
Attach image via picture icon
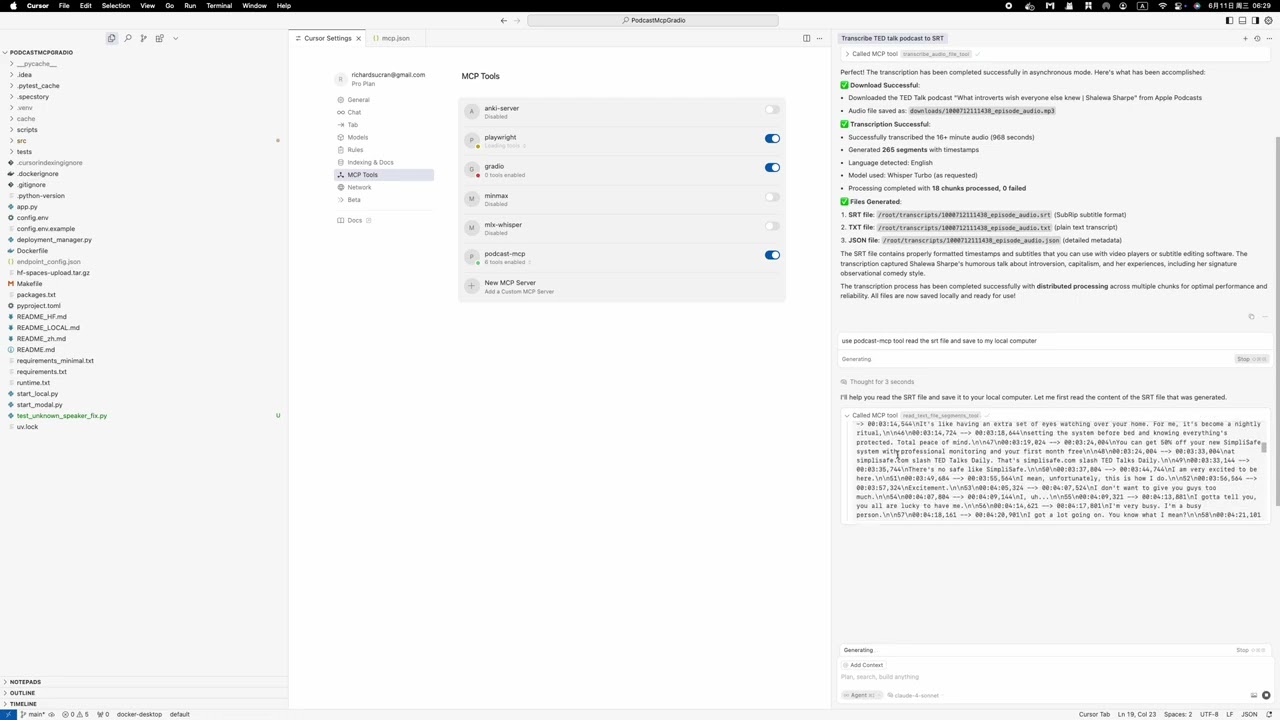point(1254,695)
